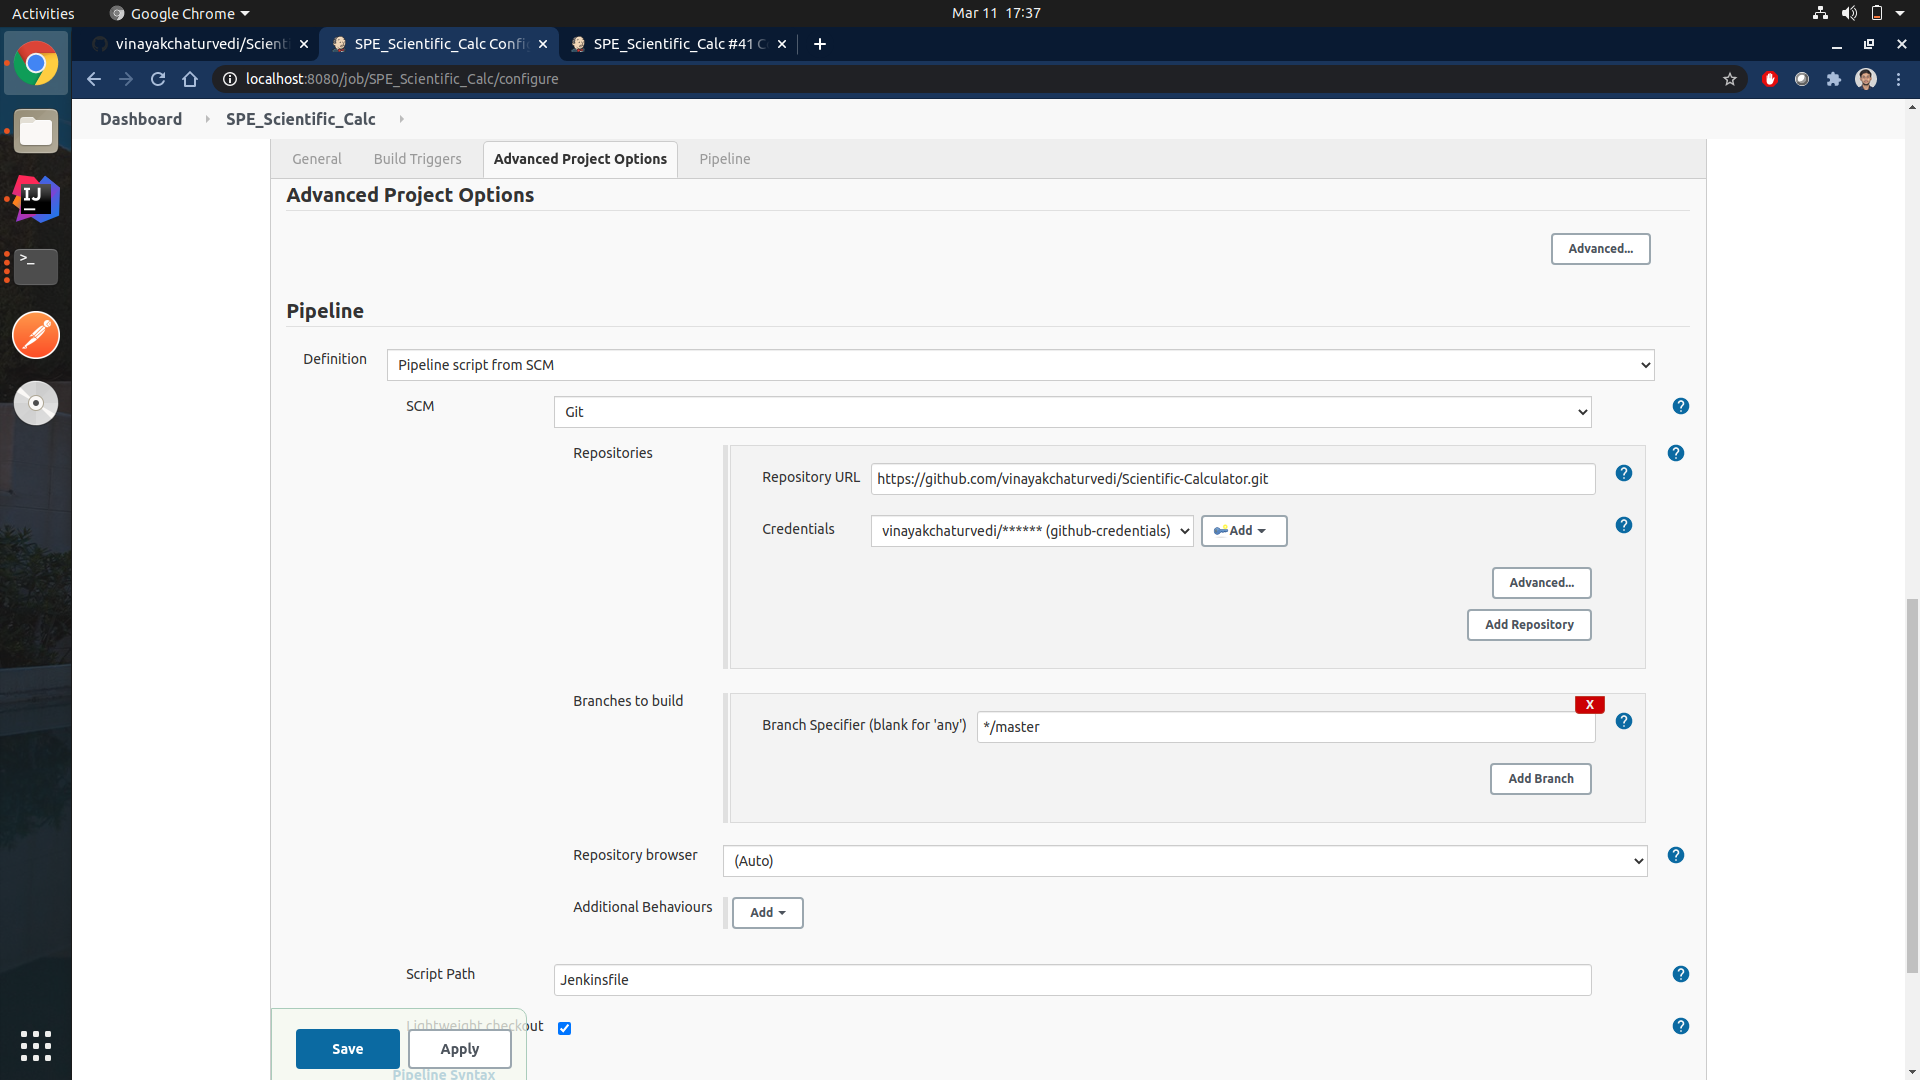Image resolution: width=1920 pixels, height=1080 pixels.
Task: Go to Dashboard breadcrumb link
Action: pyautogui.click(x=141, y=119)
